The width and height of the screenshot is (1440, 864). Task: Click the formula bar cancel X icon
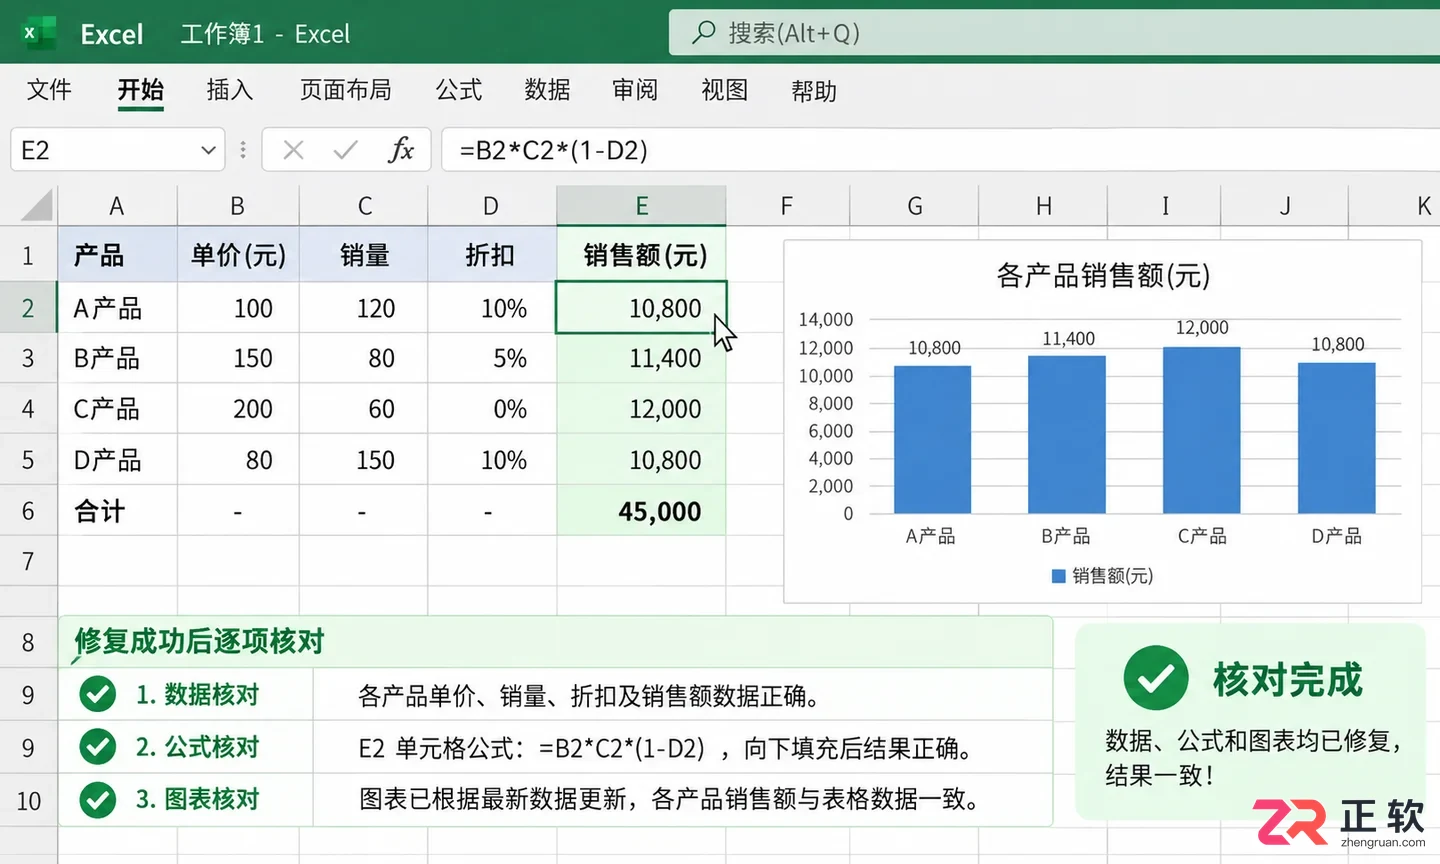(293, 150)
